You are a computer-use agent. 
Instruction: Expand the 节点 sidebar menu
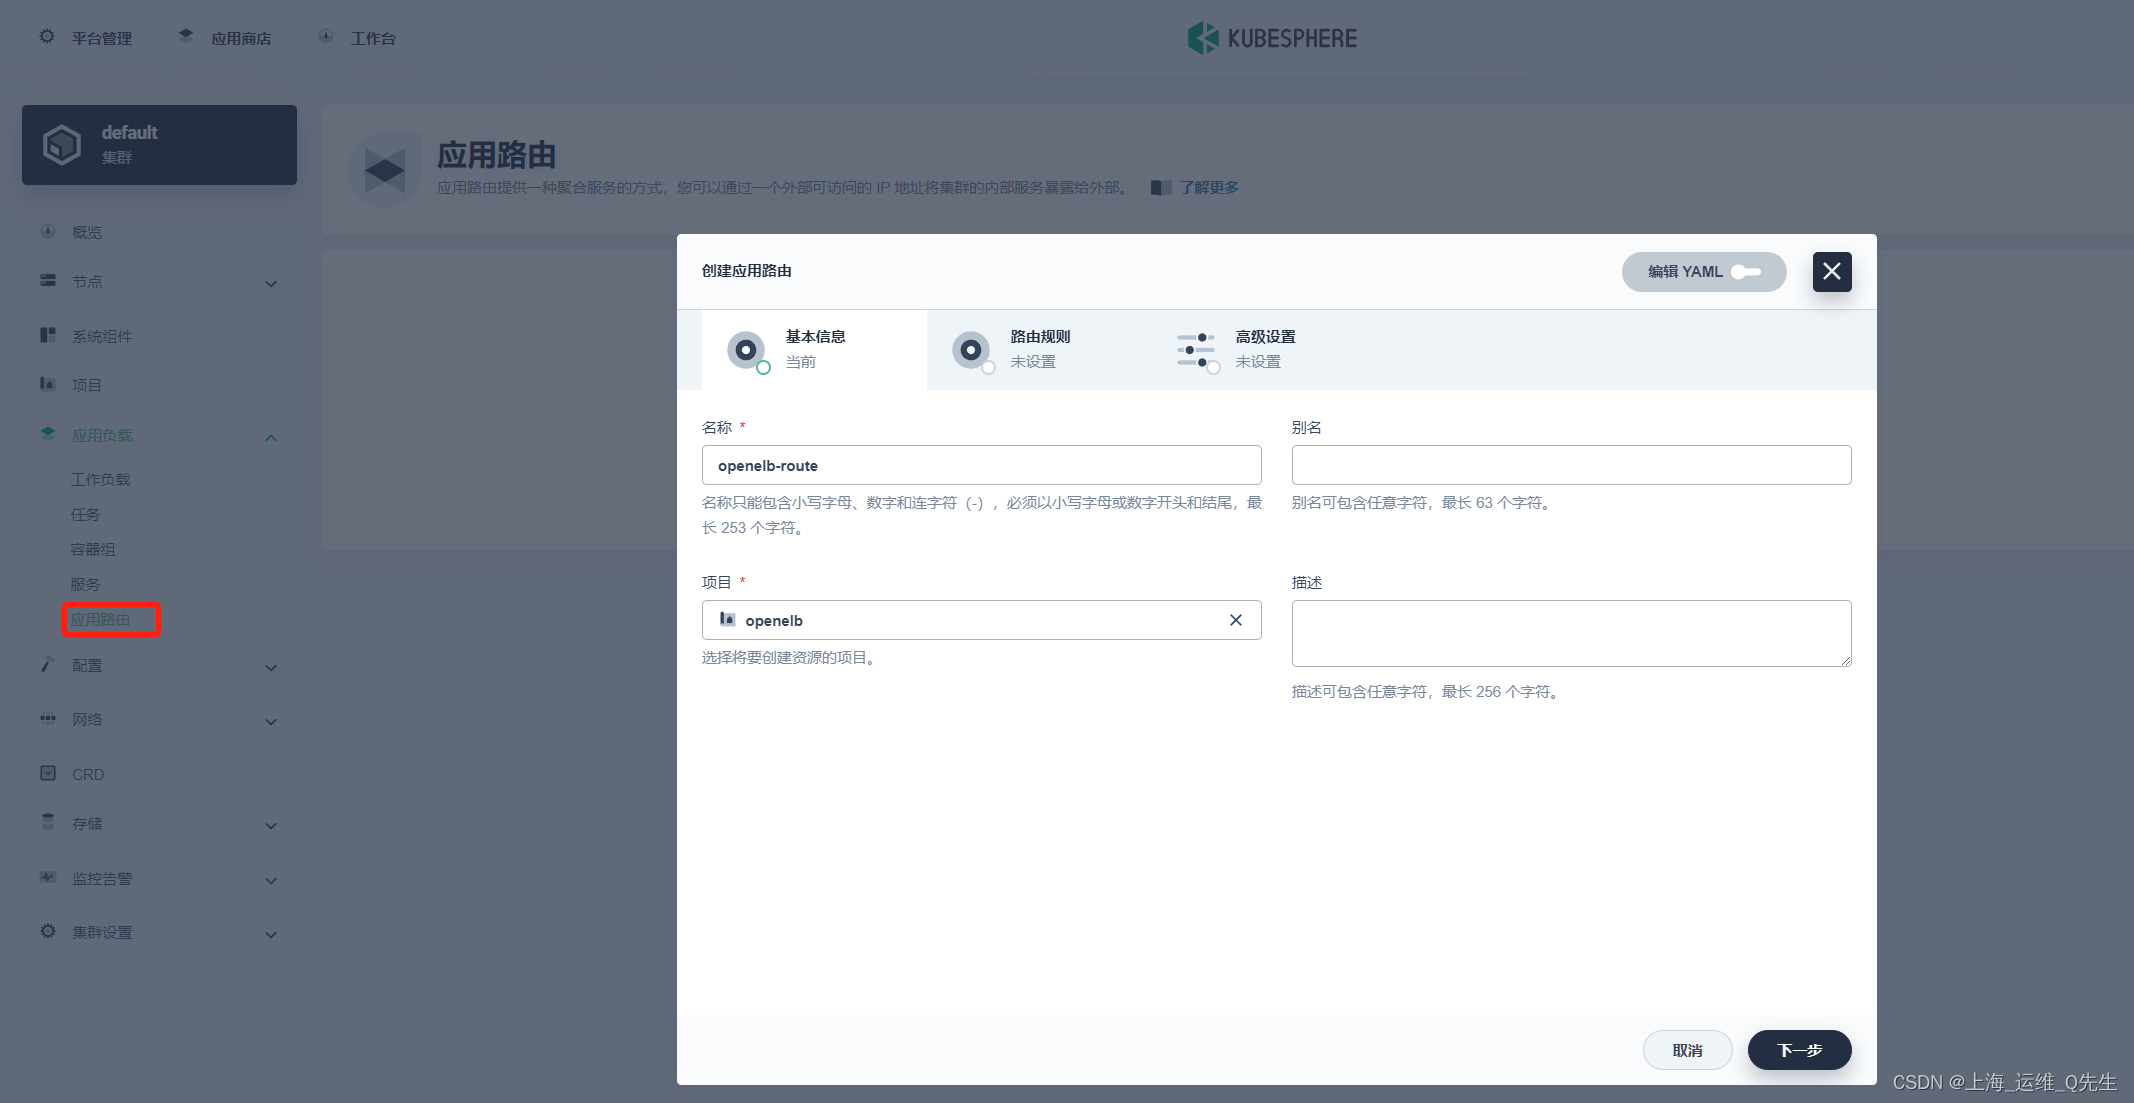click(271, 284)
